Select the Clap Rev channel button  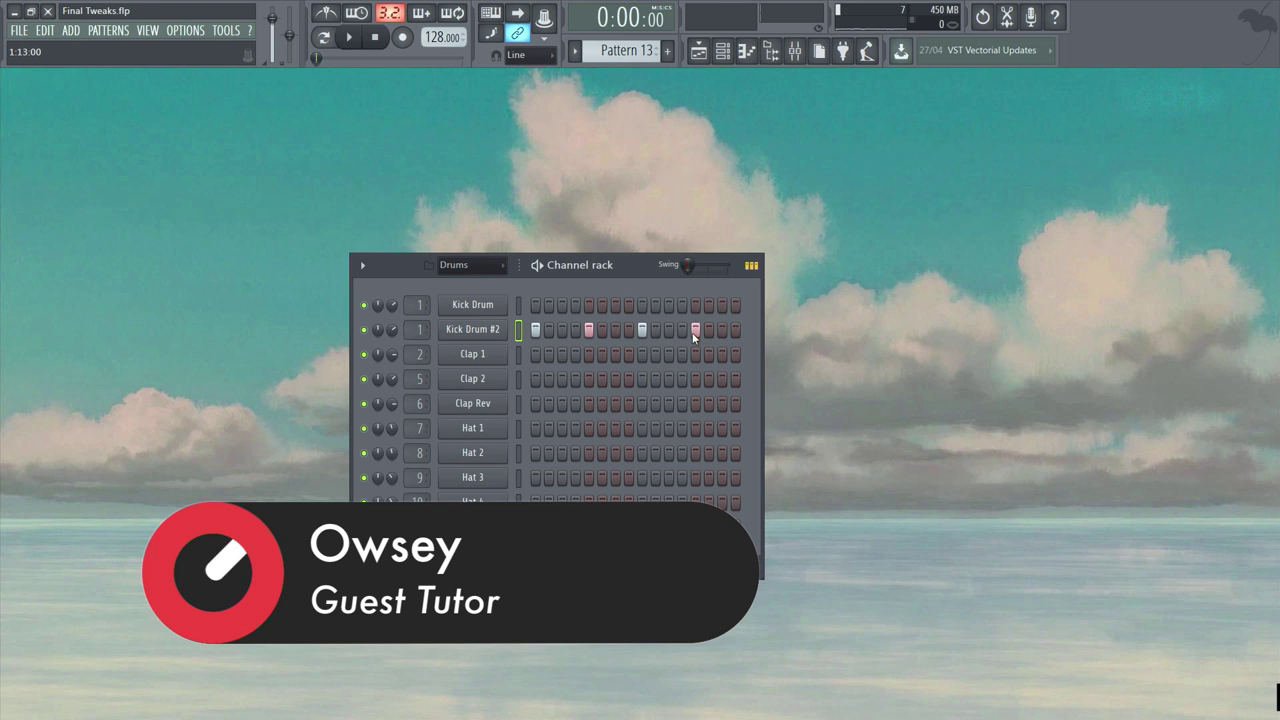(x=472, y=404)
